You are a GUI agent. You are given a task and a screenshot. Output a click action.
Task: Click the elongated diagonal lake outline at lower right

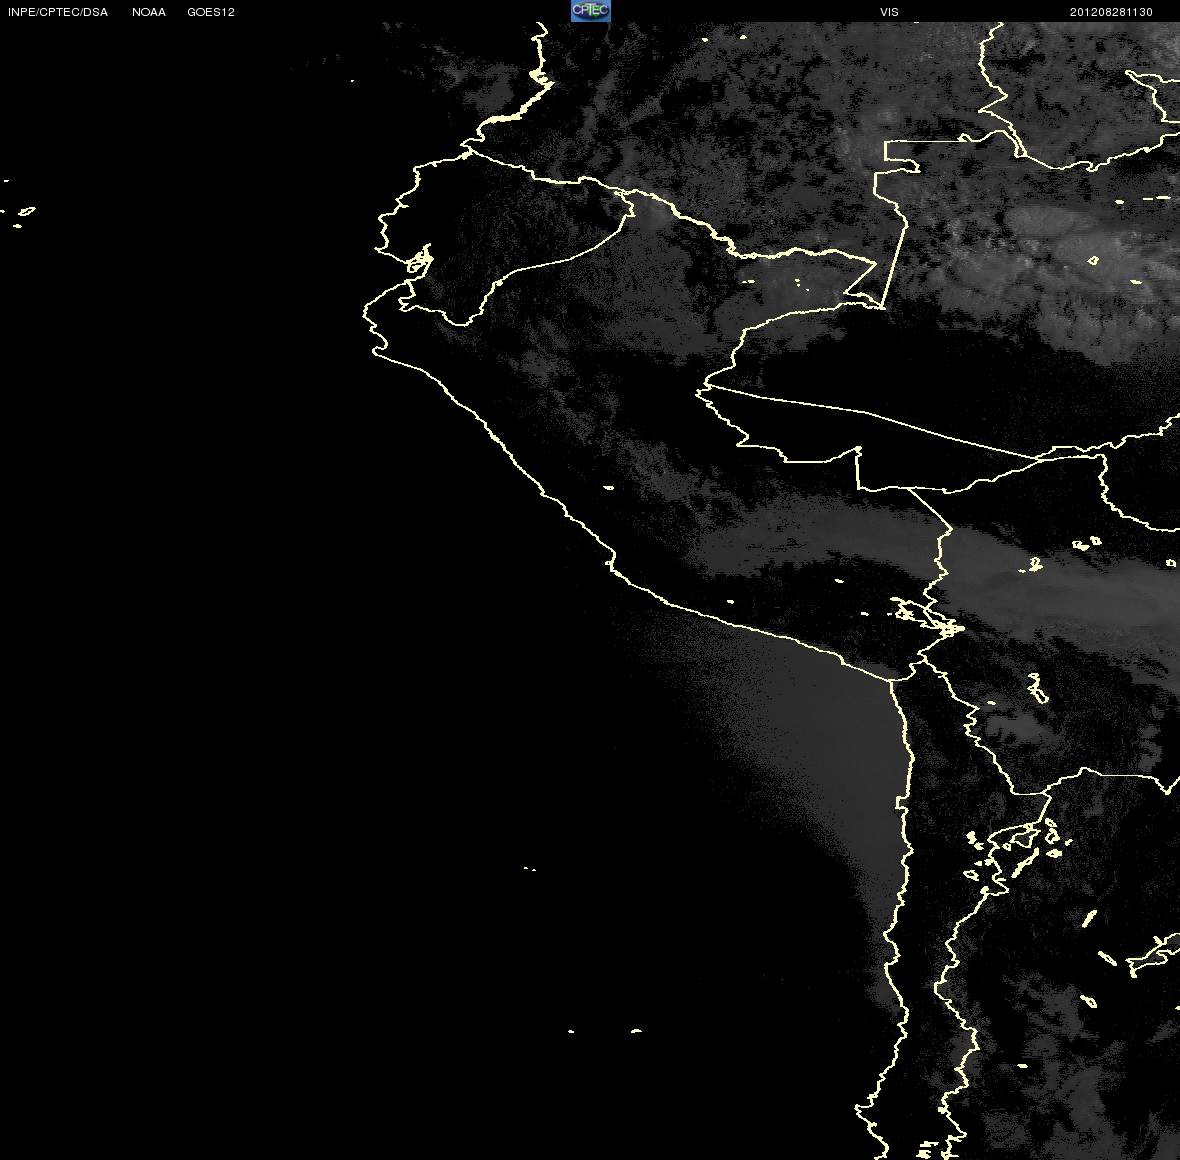1089,918
